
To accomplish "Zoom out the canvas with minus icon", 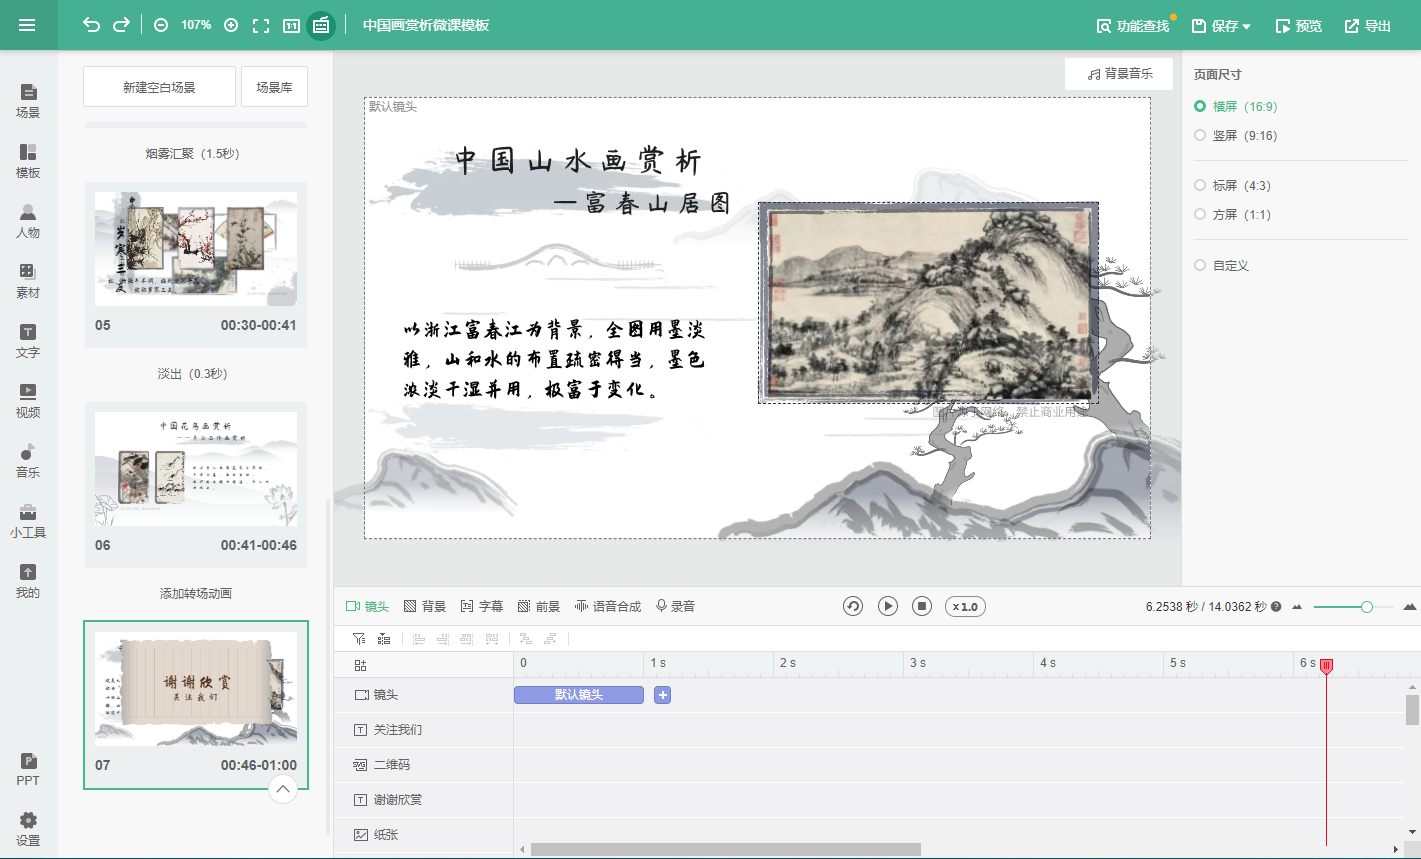I will [x=161, y=25].
